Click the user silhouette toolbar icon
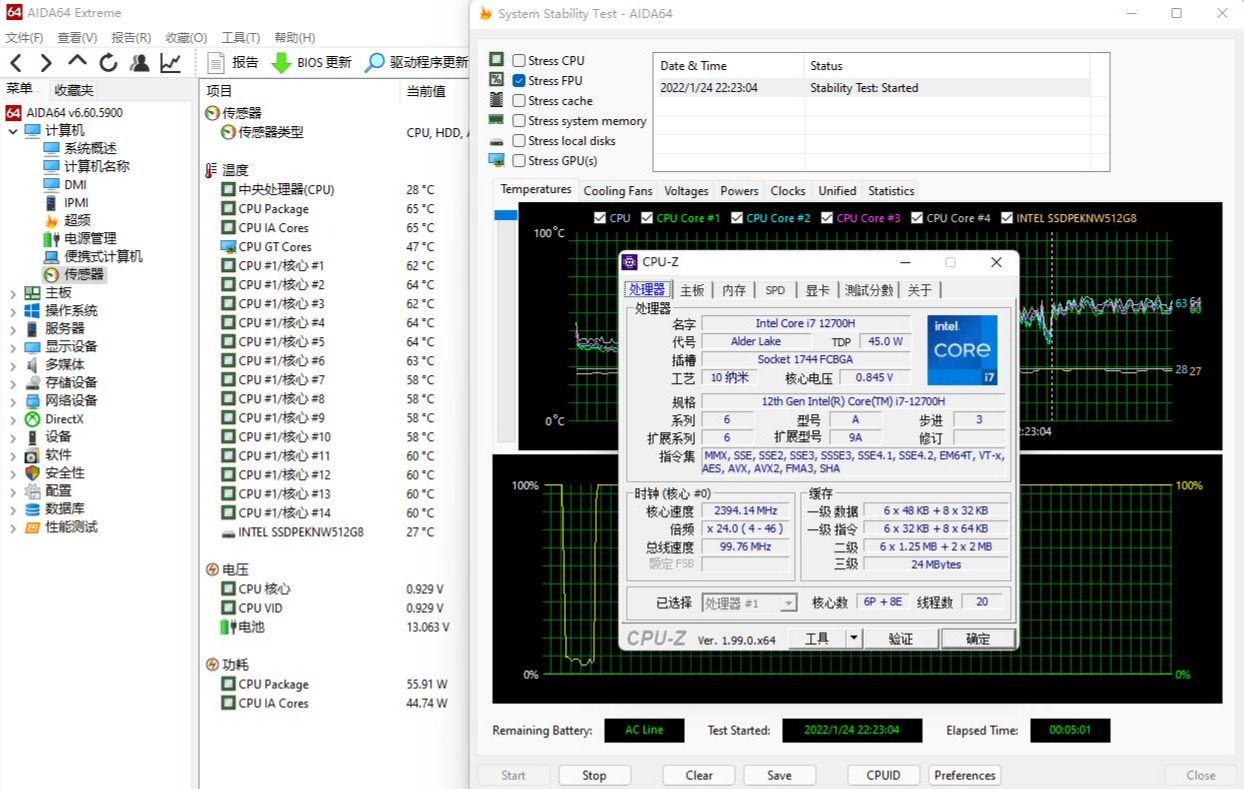This screenshot has width=1244, height=789. [x=139, y=63]
